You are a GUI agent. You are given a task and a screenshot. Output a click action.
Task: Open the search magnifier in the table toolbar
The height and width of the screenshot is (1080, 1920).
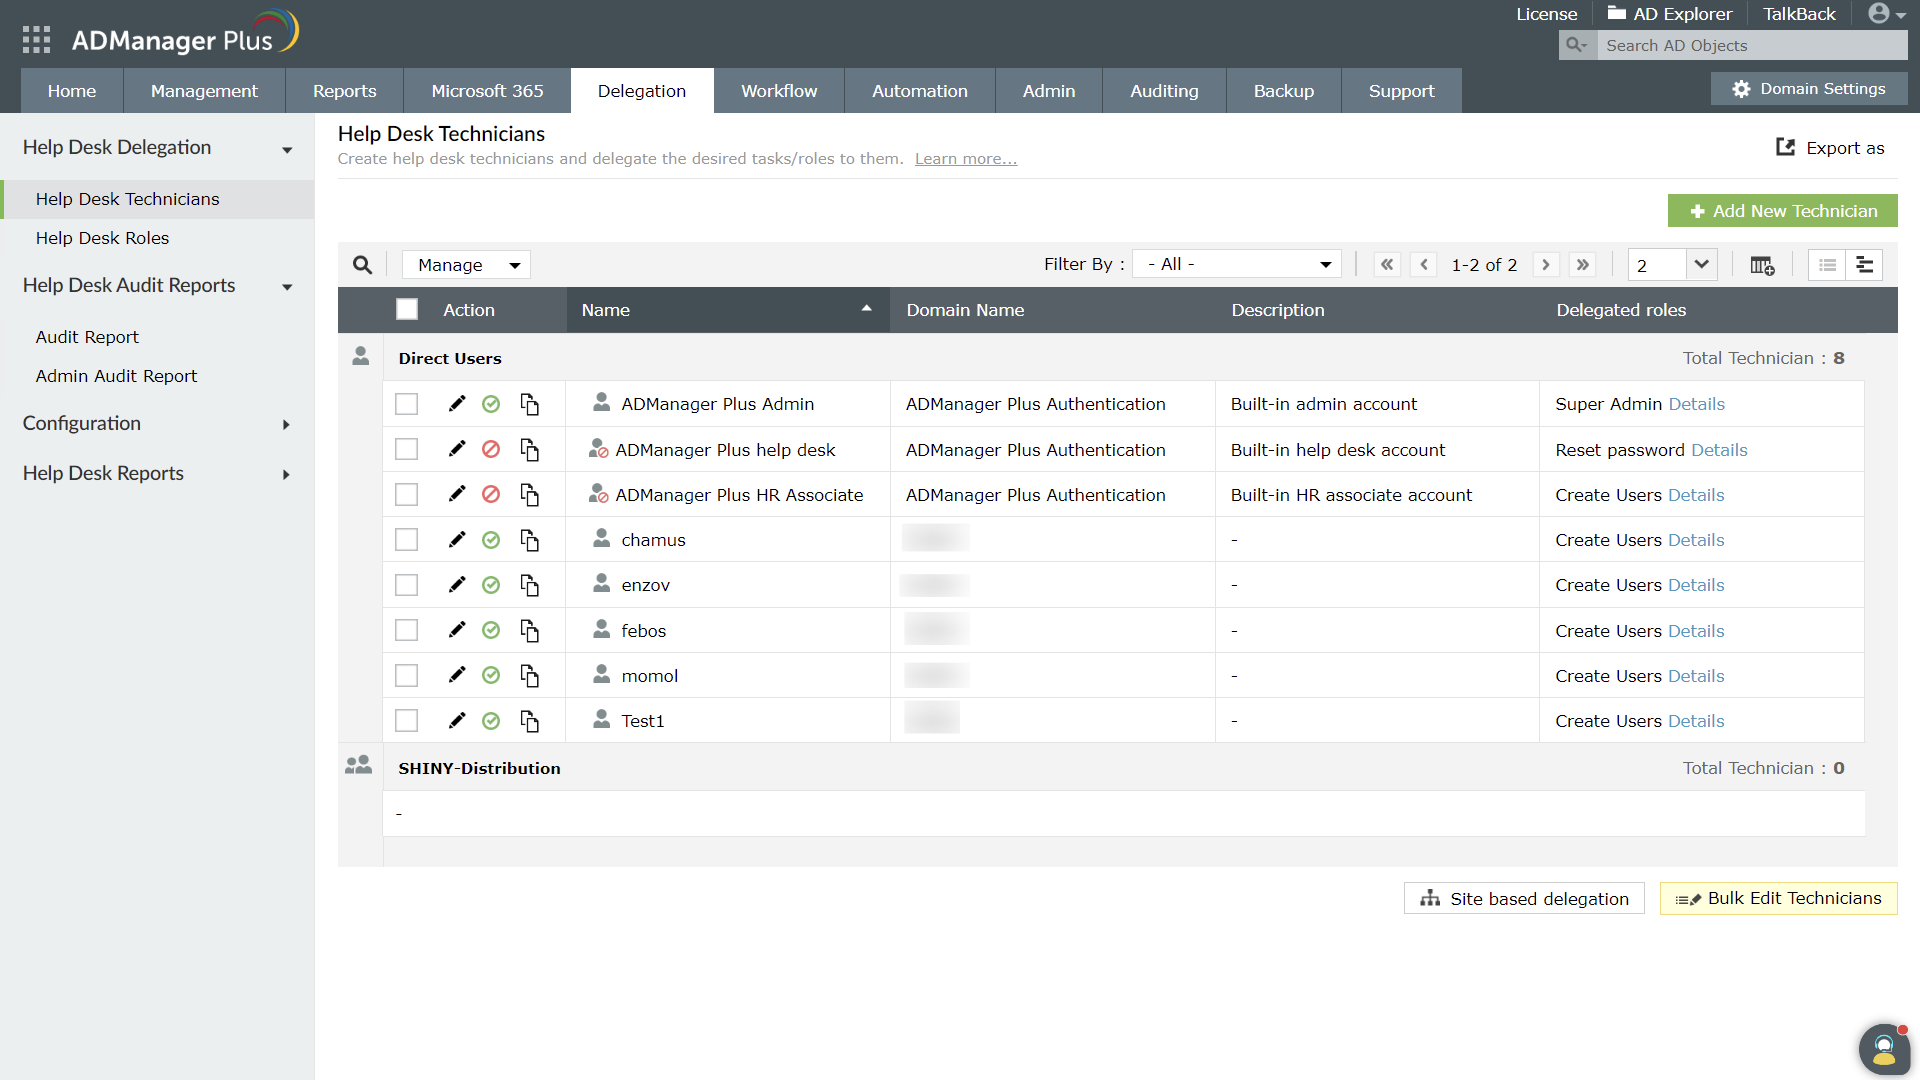[x=362, y=265]
